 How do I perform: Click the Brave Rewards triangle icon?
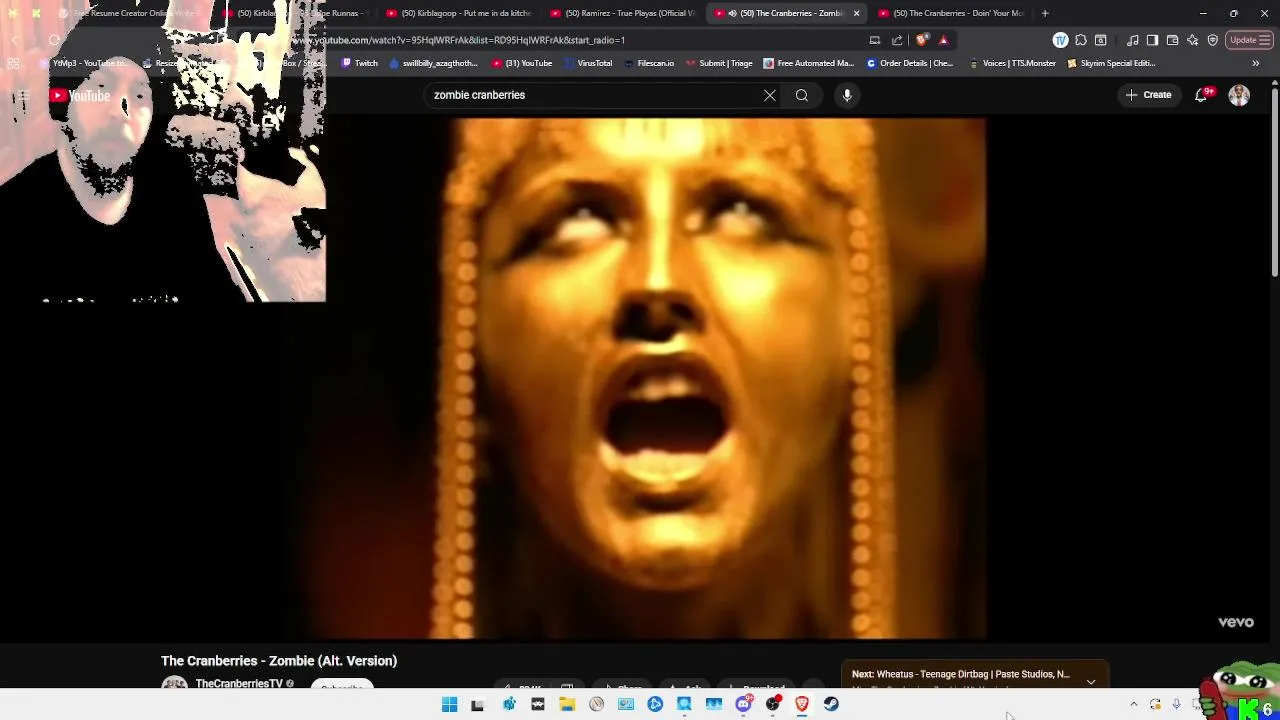coord(943,40)
